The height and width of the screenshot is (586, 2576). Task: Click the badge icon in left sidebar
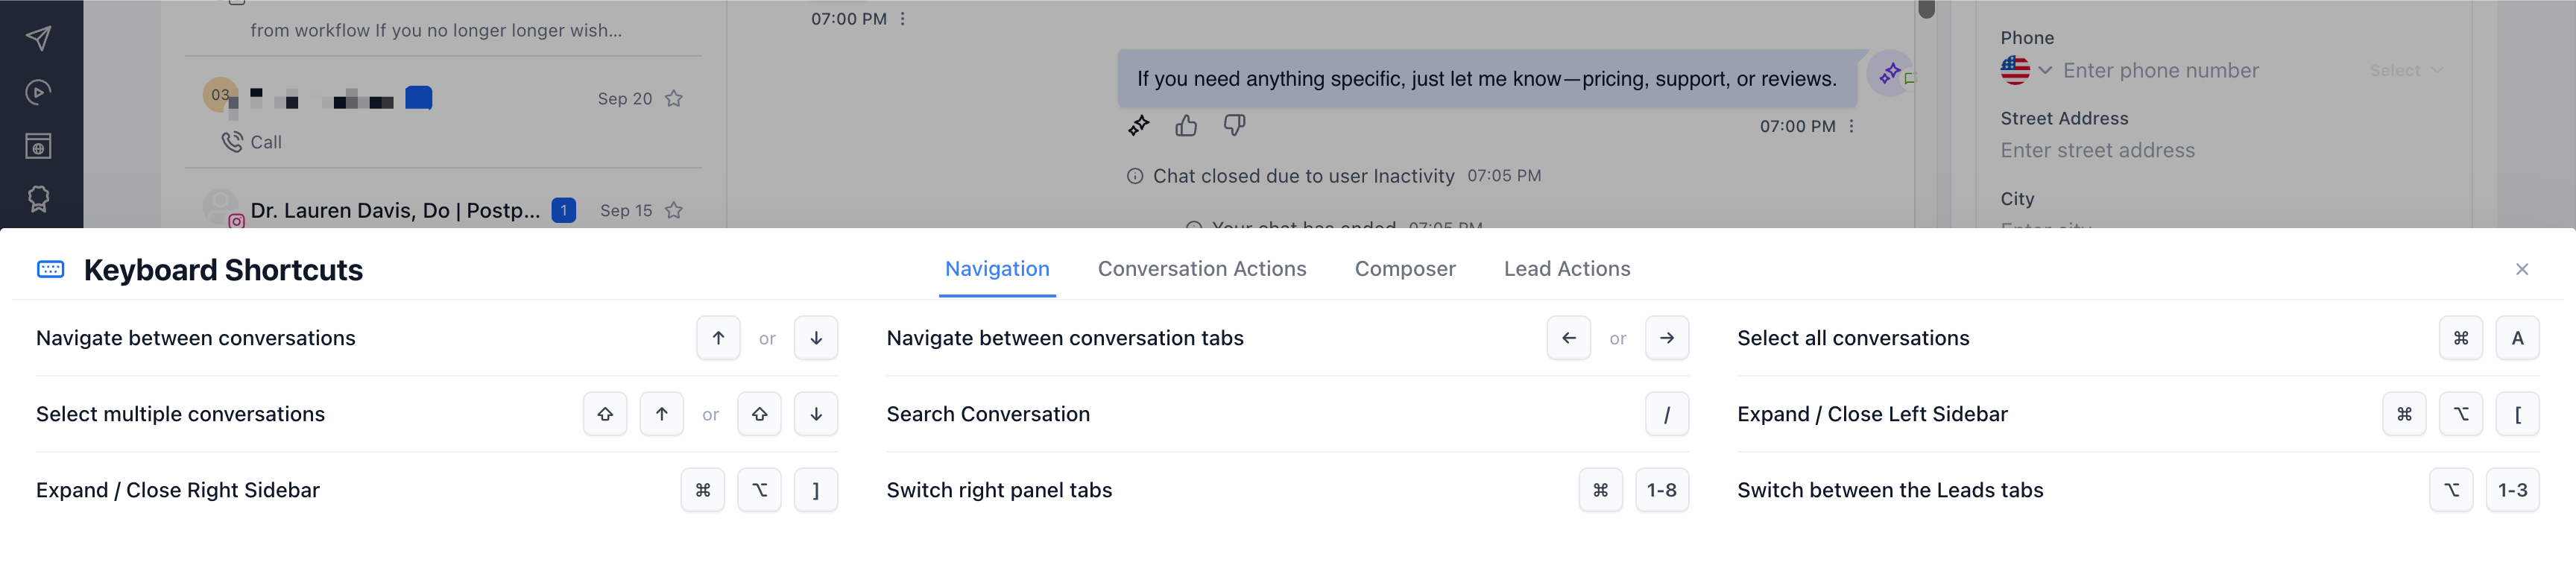pos(38,199)
